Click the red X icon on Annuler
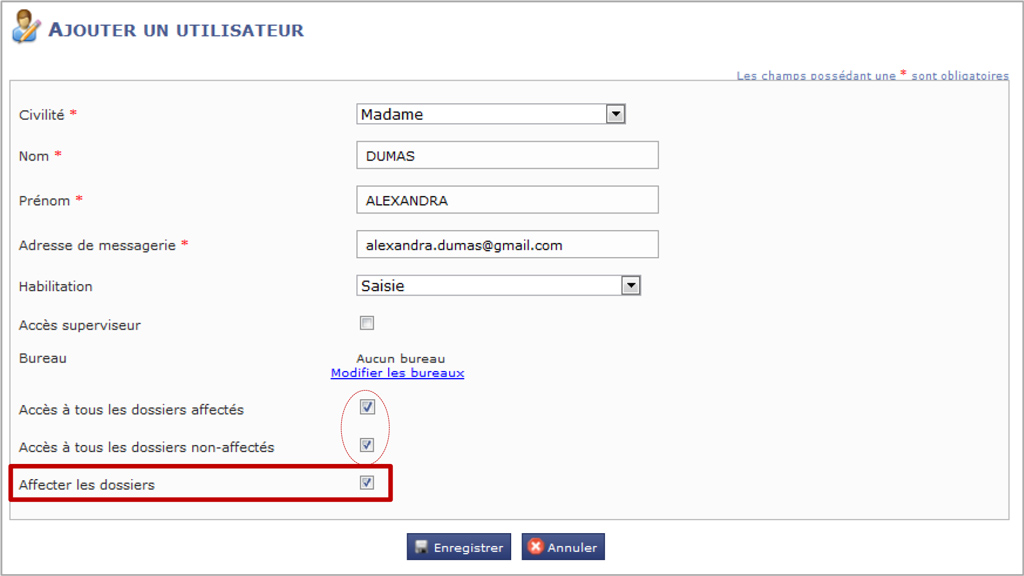 [536, 547]
